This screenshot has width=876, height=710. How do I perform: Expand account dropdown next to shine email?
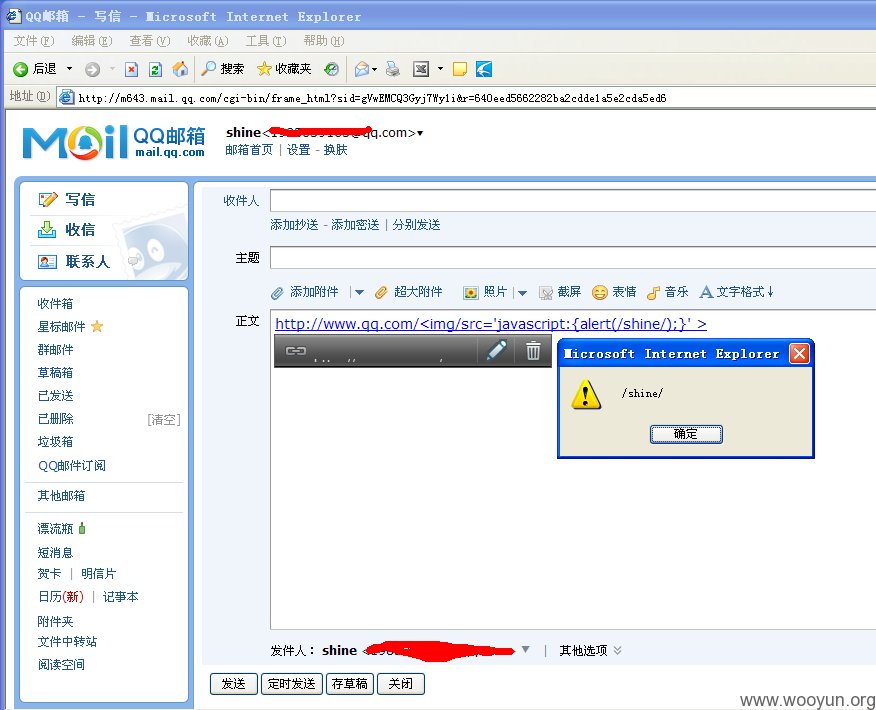point(420,134)
